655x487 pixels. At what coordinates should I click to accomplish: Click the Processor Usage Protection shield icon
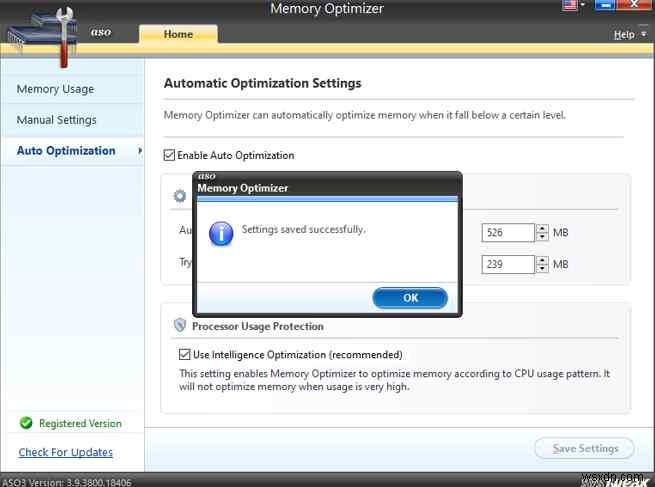180,326
